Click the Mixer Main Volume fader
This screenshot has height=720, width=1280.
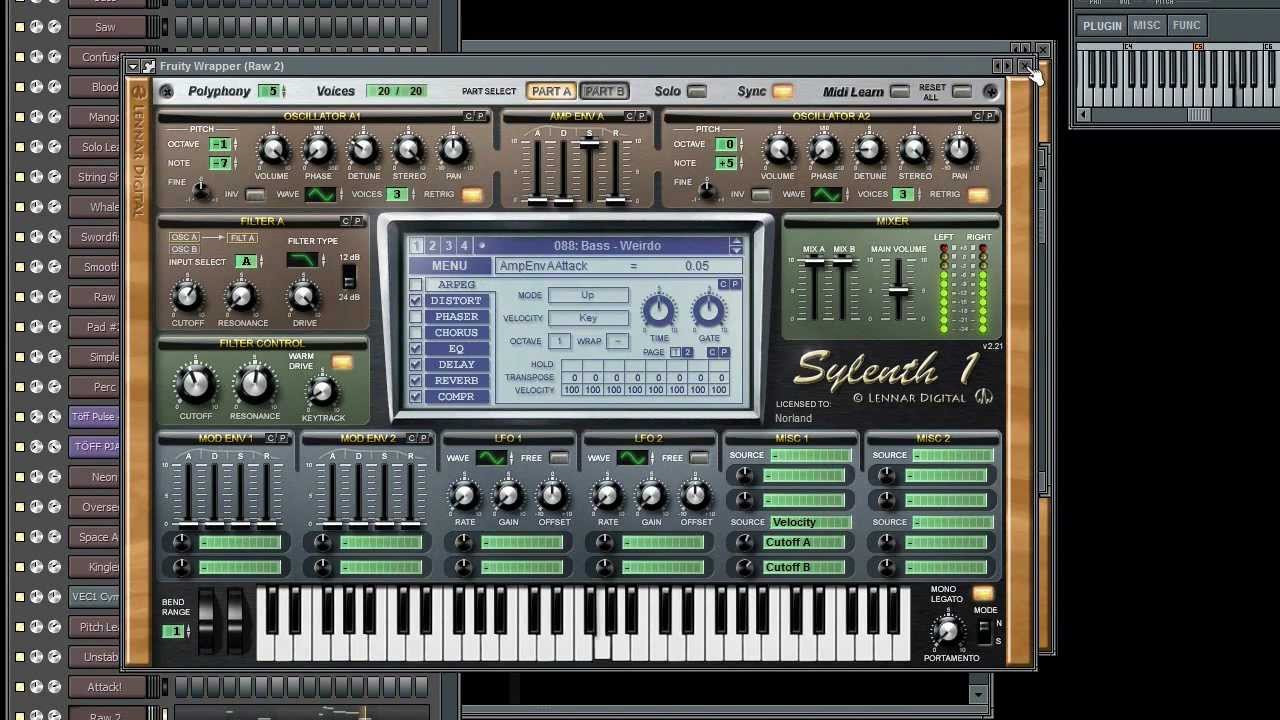[x=898, y=290]
